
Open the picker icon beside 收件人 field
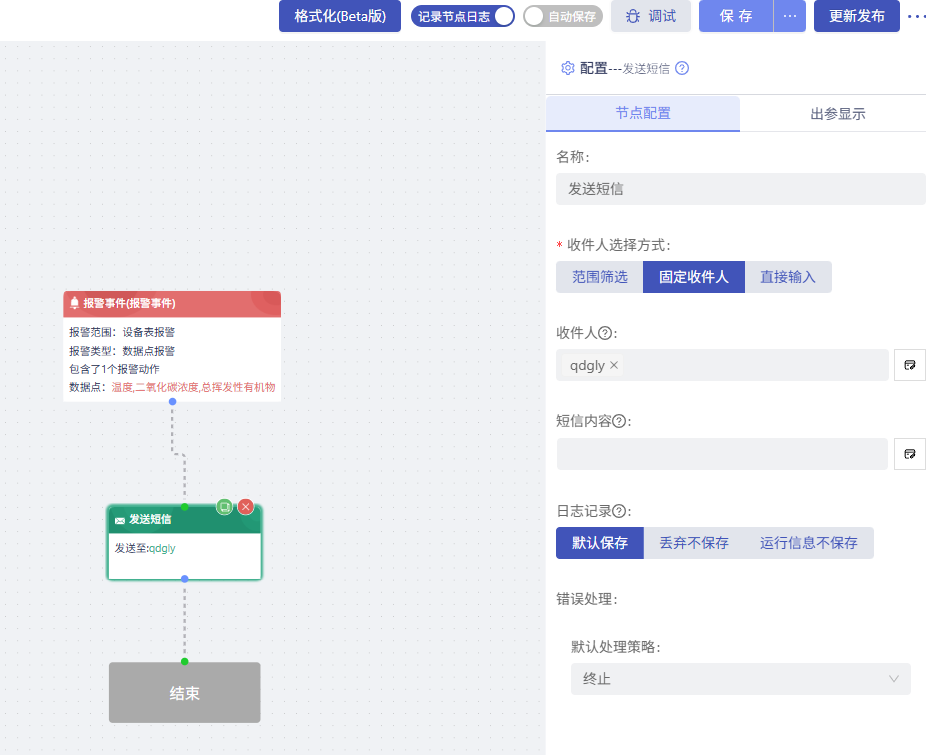(909, 365)
